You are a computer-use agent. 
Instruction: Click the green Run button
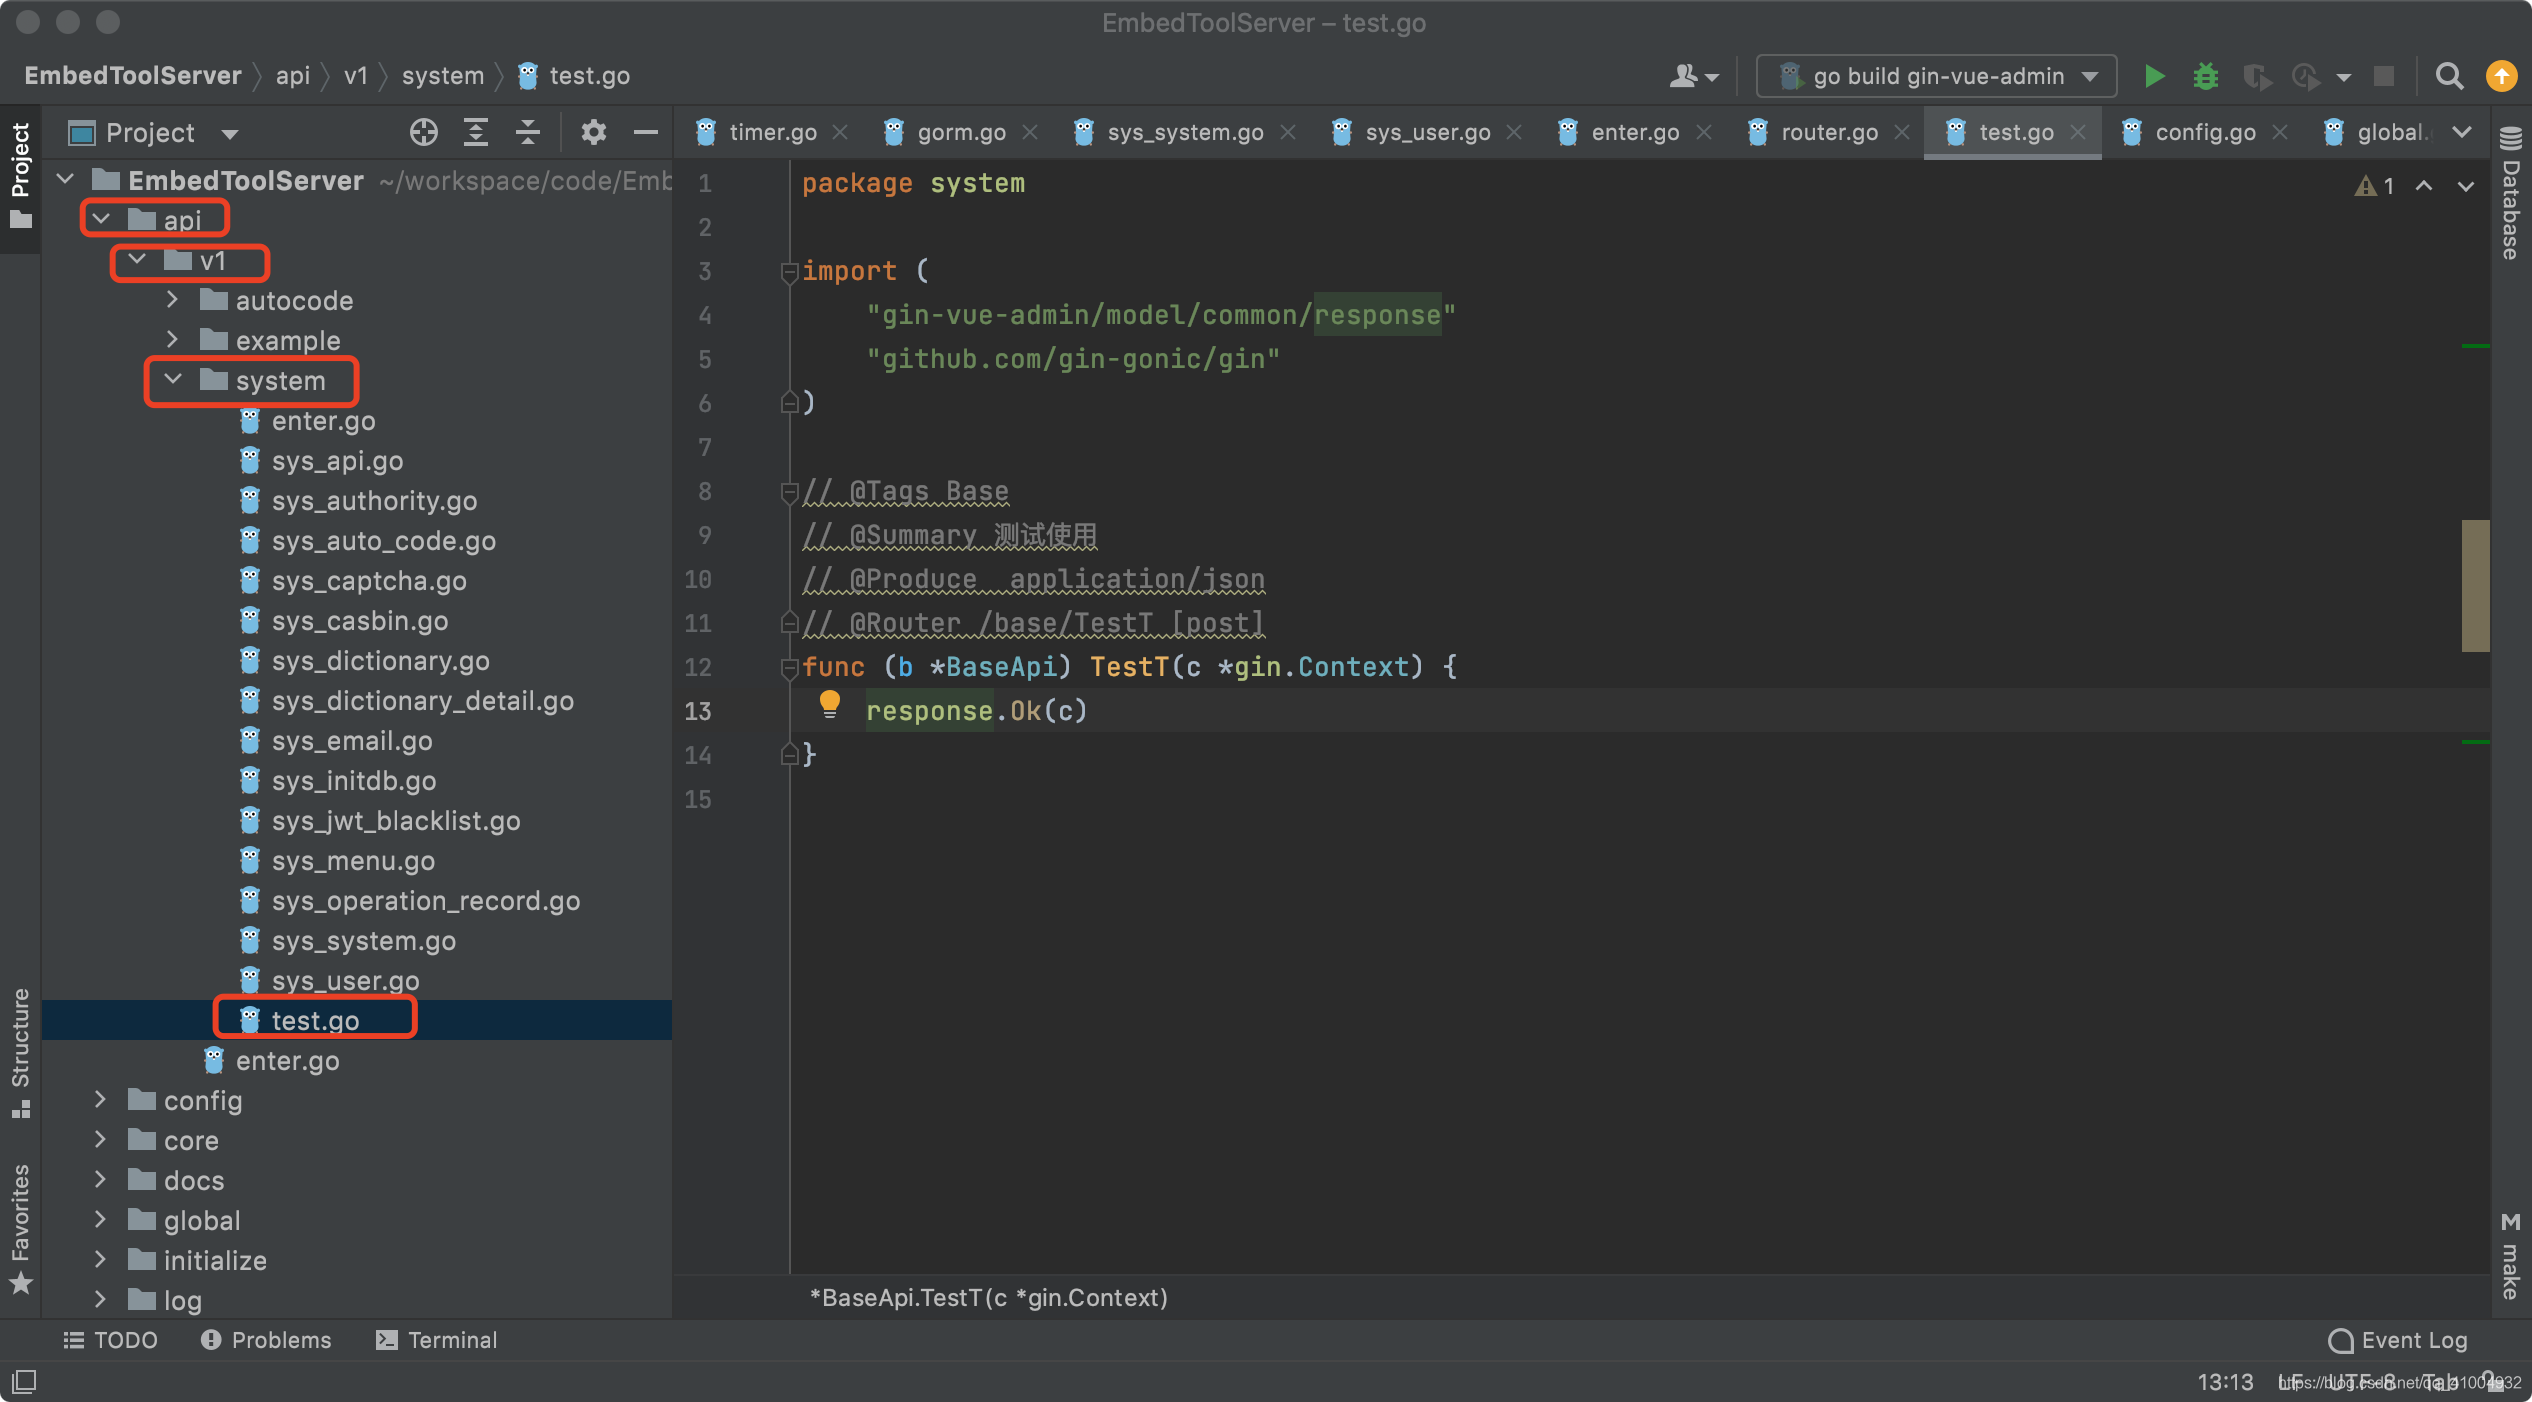pos(2154,76)
